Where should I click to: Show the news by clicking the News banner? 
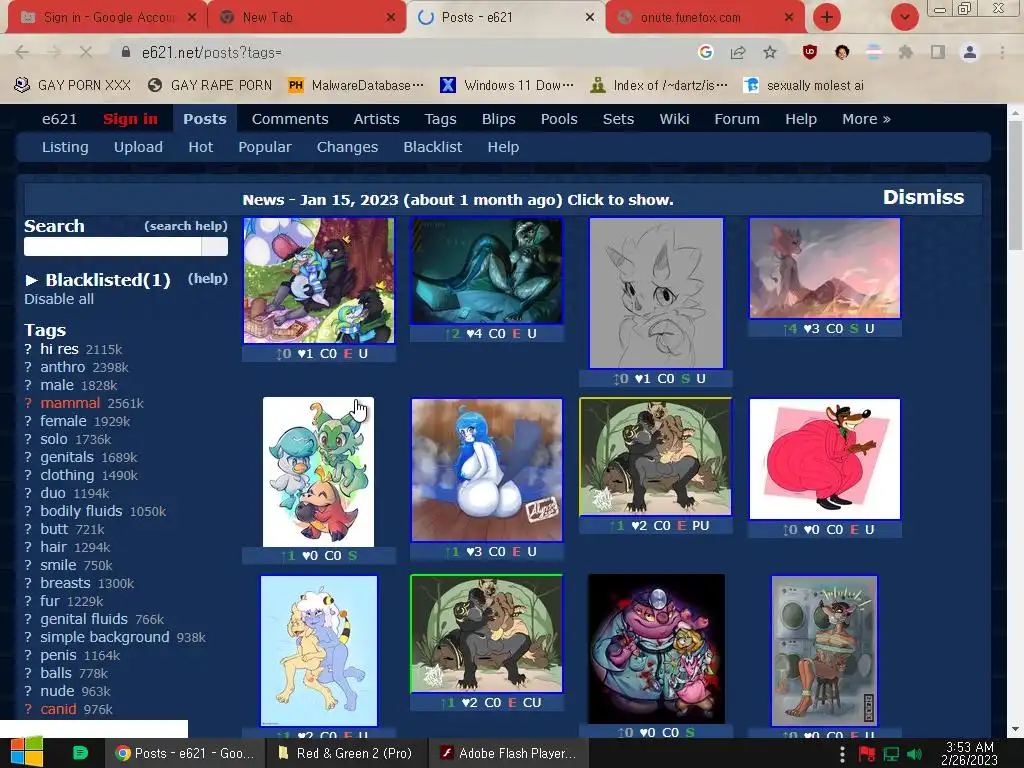coord(458,200)
